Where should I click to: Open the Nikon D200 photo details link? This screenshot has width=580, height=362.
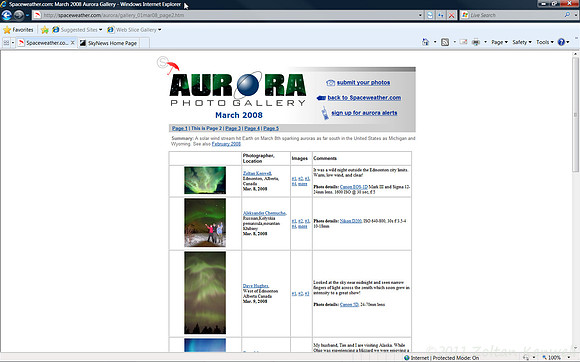point(351,221)
